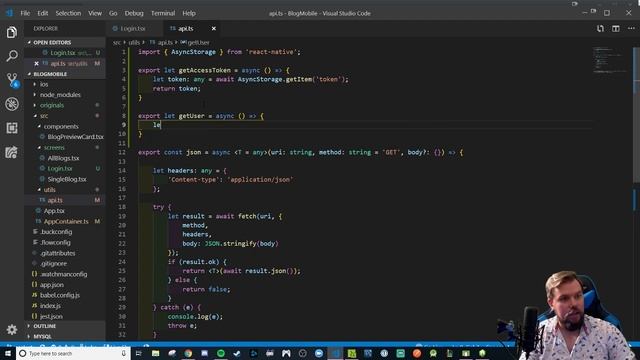Viewport: 640px width, 360px height.
Task: Expand the OUTLINE panel
Action: 44,326
